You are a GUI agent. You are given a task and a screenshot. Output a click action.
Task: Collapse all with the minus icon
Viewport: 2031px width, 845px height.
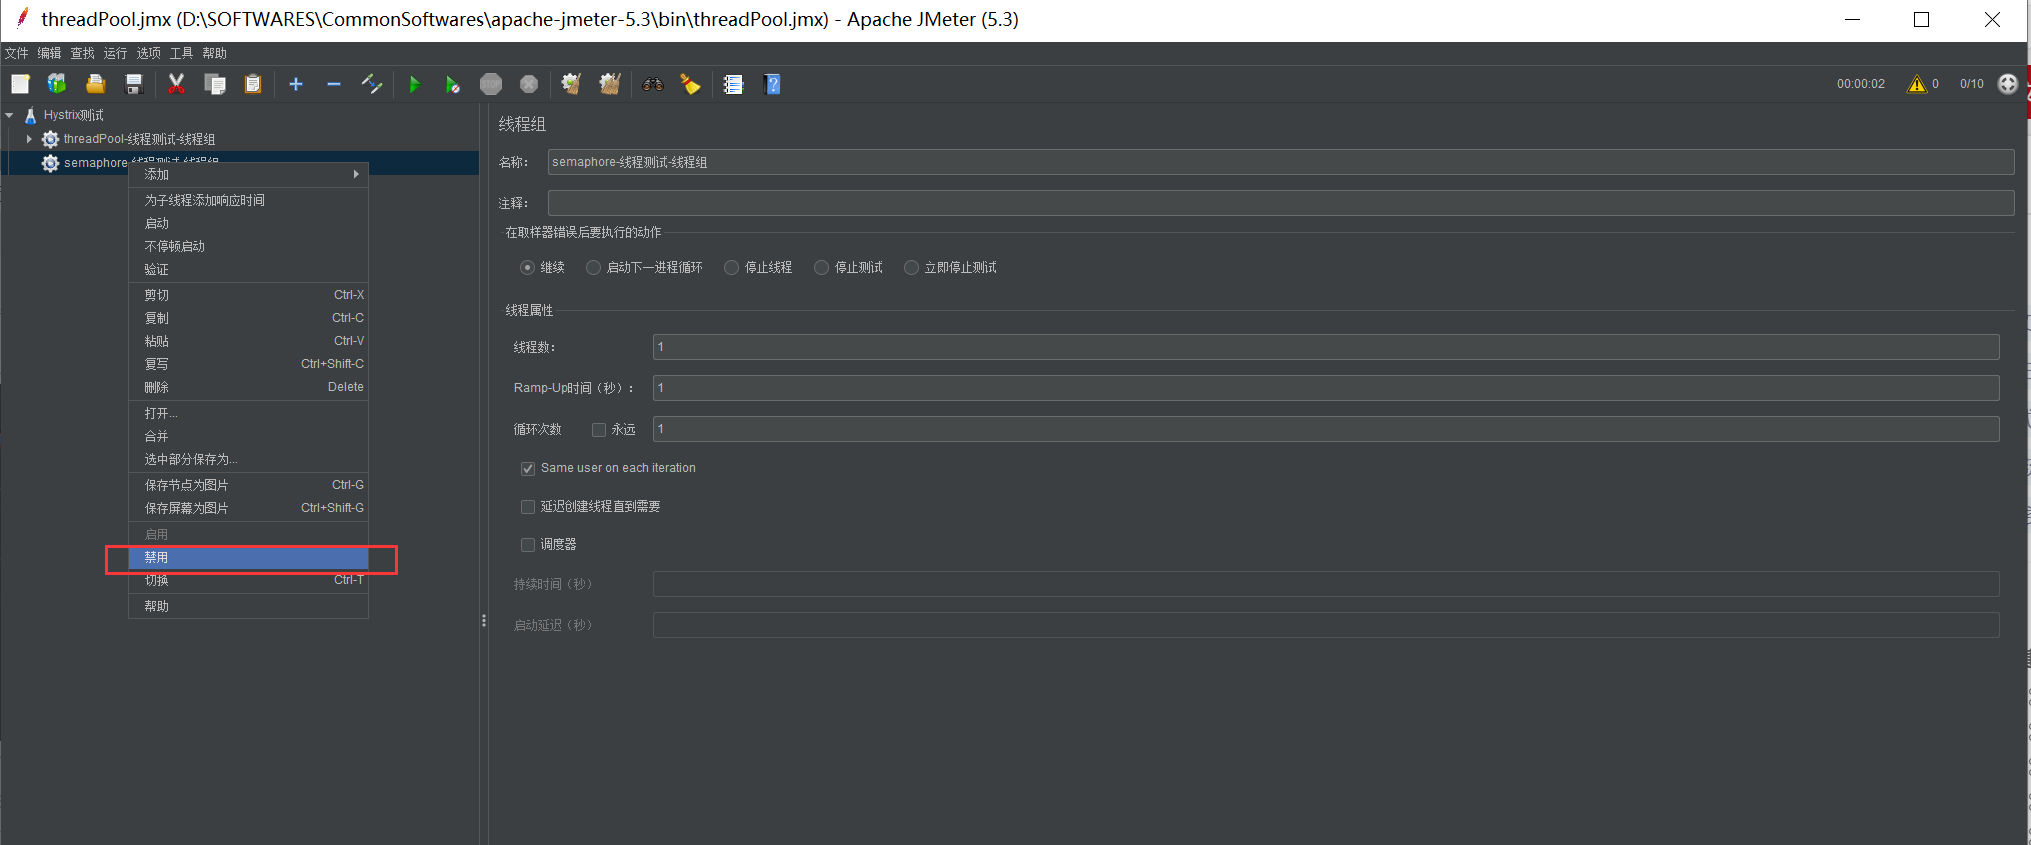(x=334, y=84)
